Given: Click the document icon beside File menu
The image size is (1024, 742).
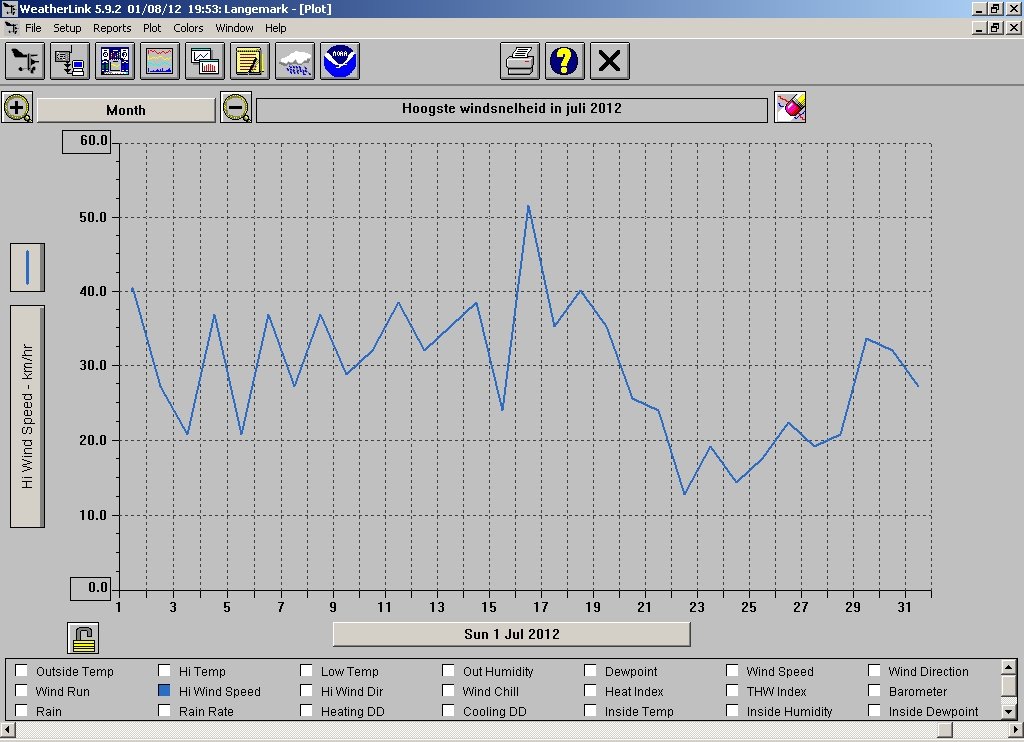Looking at the screenshot, I should click(11, 28).
